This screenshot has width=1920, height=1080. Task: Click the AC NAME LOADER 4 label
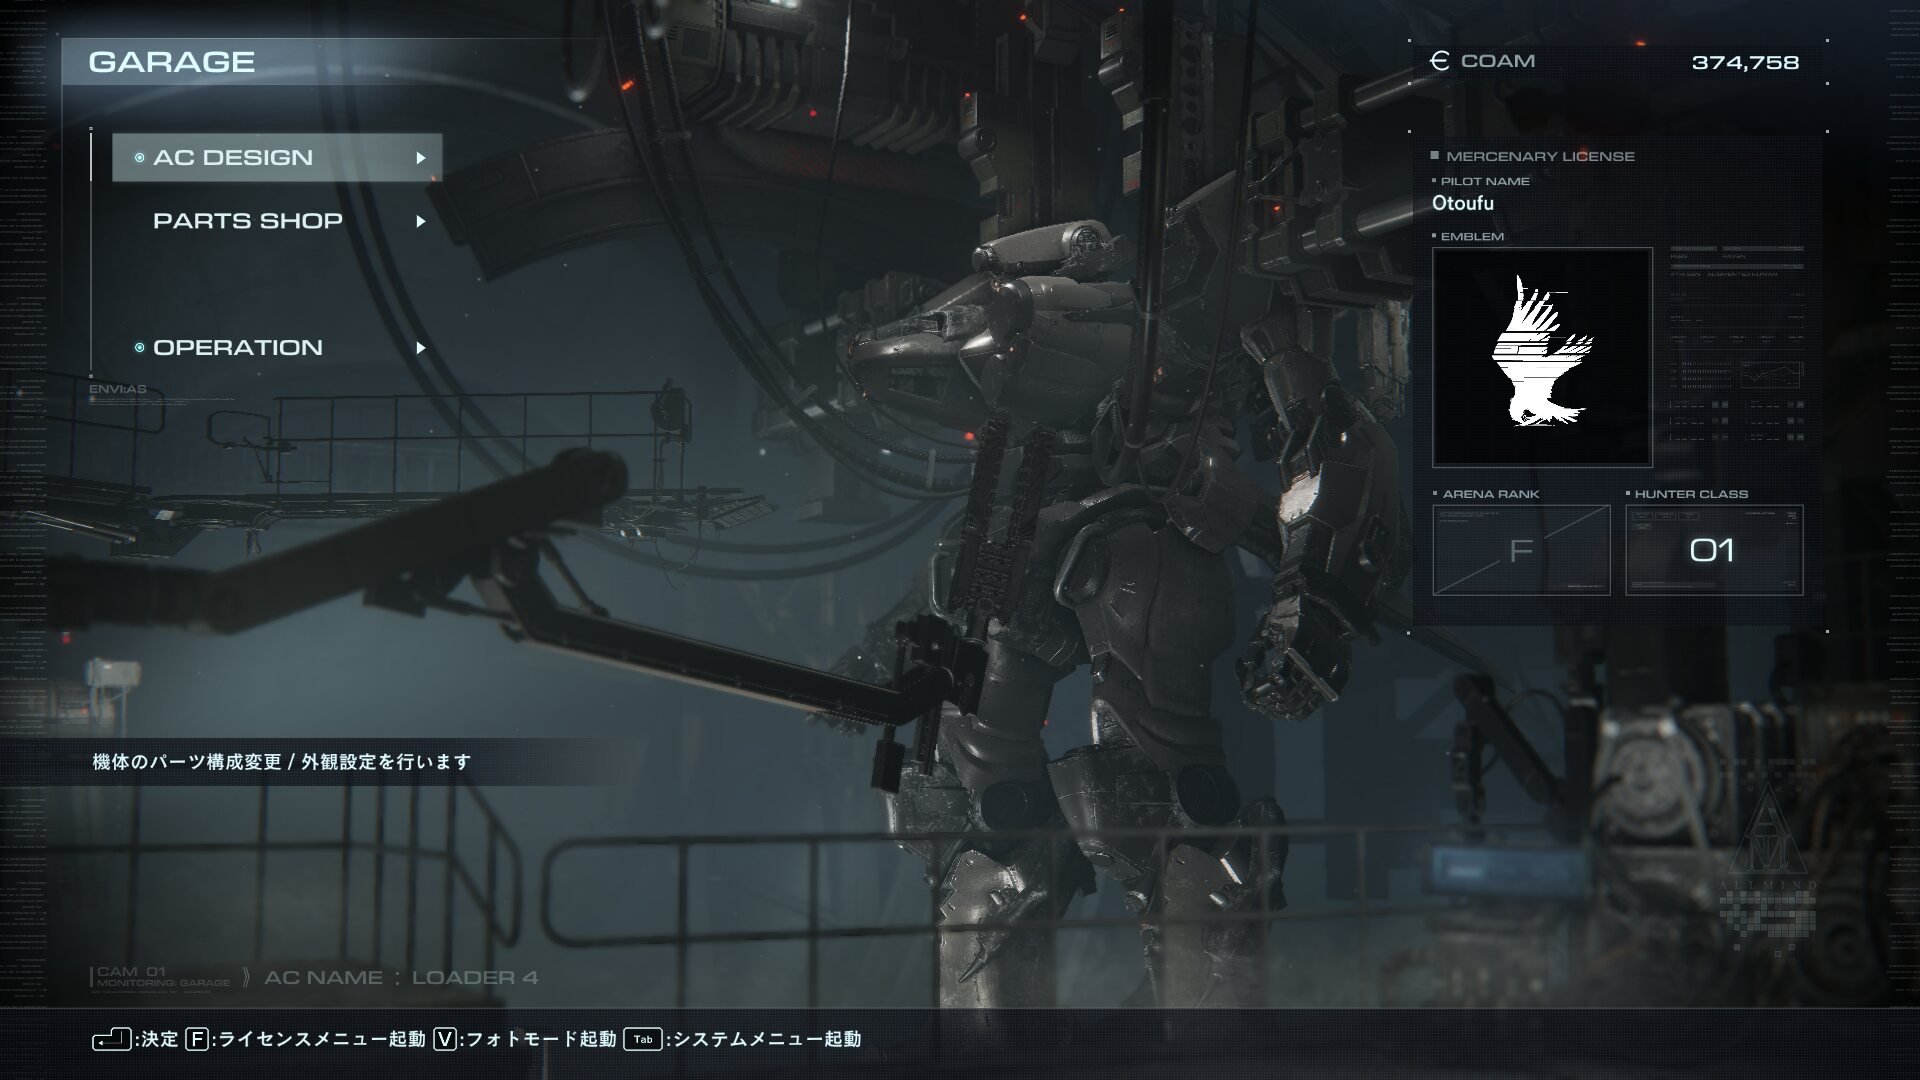pos(400,977)
